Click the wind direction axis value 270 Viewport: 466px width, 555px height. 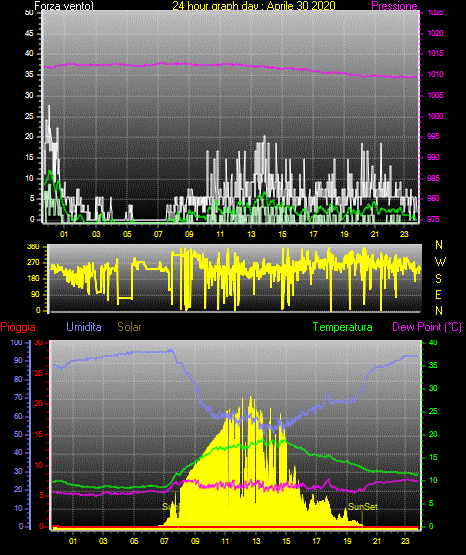coord(33,263)
